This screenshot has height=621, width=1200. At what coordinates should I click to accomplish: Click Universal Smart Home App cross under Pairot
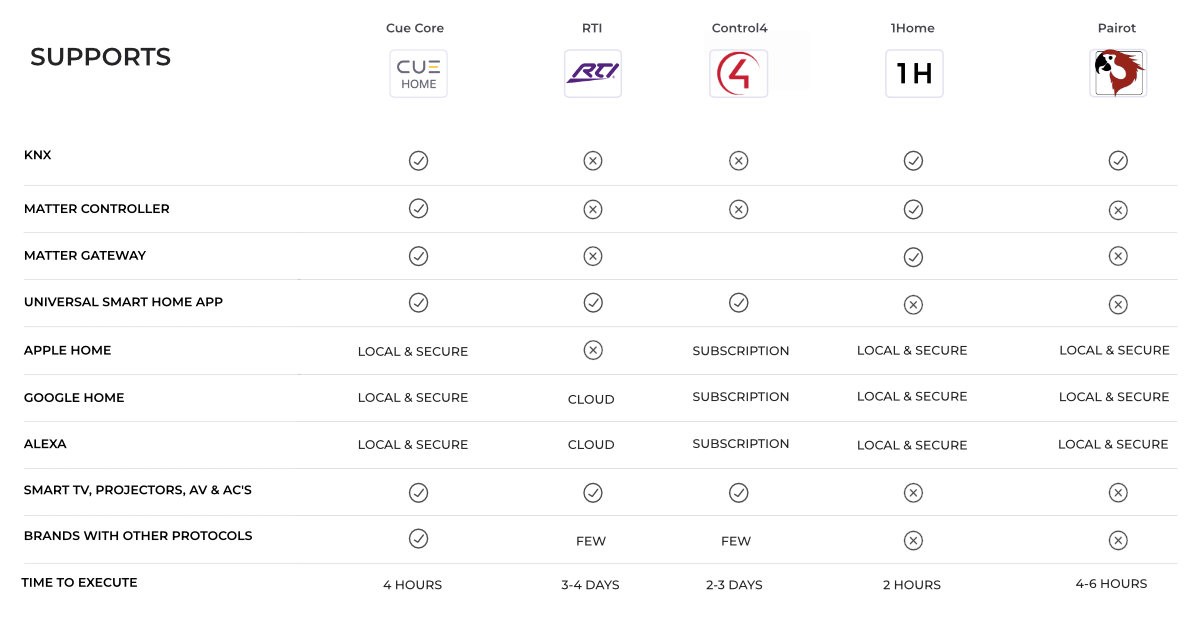pyautogui.click(x=1118, y=304)
